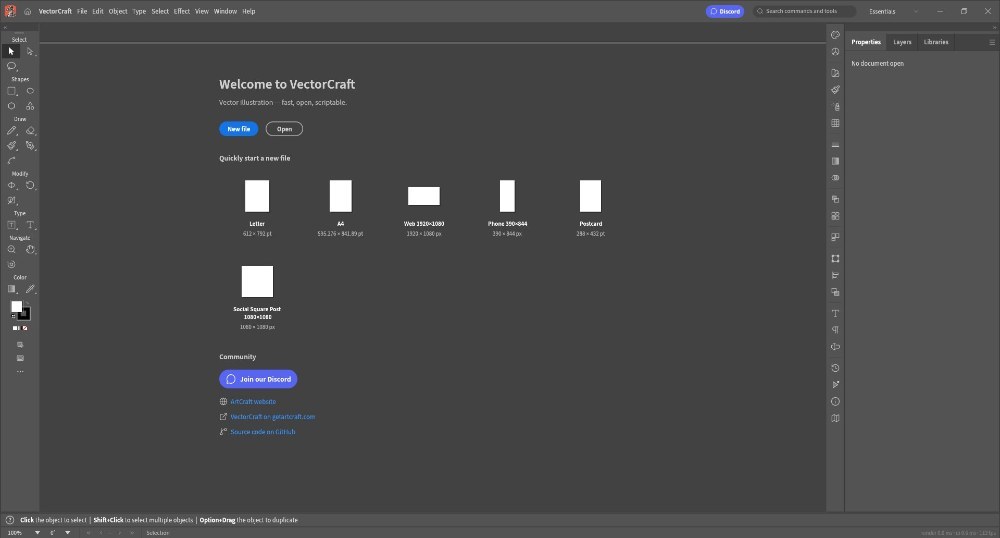Click the Open button
This screenshot has height=538, width=1000.
tap(284, 129)
